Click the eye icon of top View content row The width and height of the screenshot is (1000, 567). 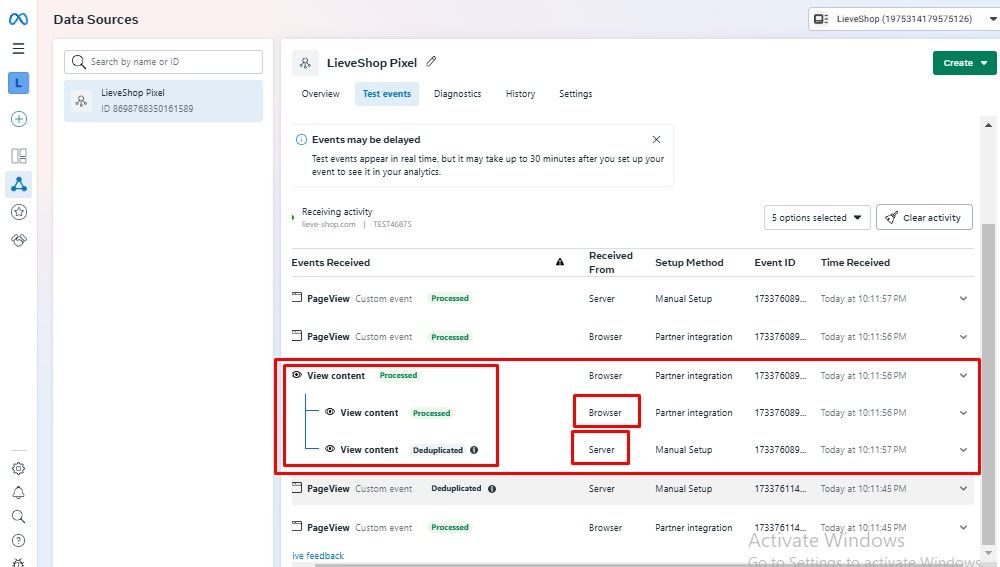click(x=297, y=375)
